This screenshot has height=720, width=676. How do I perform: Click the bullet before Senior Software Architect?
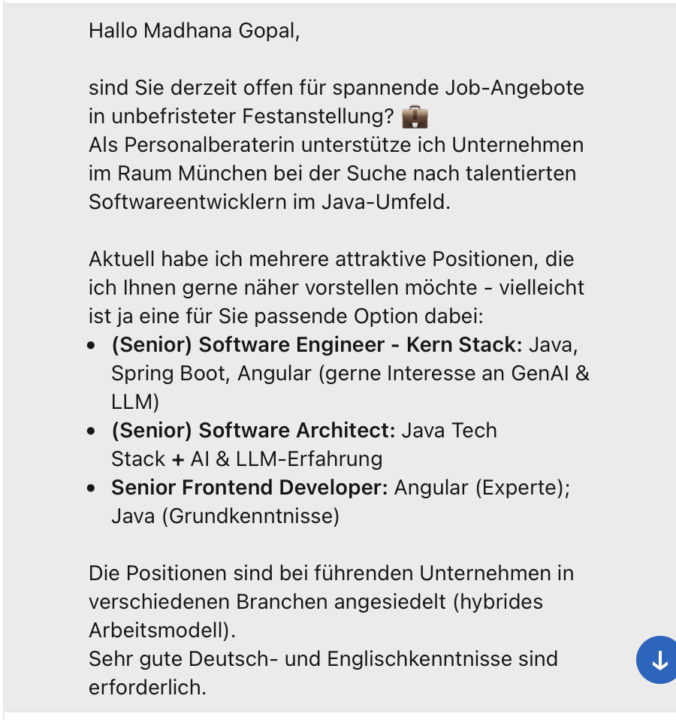[x=91, y=431]
